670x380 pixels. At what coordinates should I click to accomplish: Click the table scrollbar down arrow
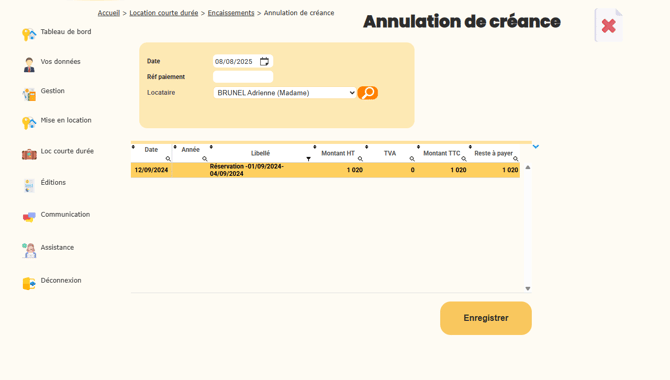point(528,289)
